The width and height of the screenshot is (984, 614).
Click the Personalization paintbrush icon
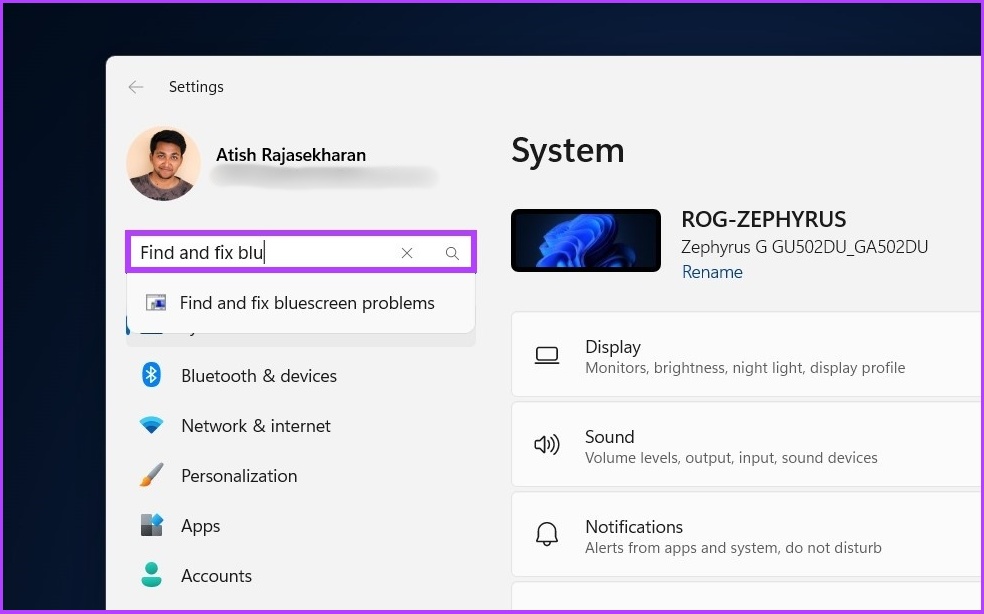click(151, 475)
